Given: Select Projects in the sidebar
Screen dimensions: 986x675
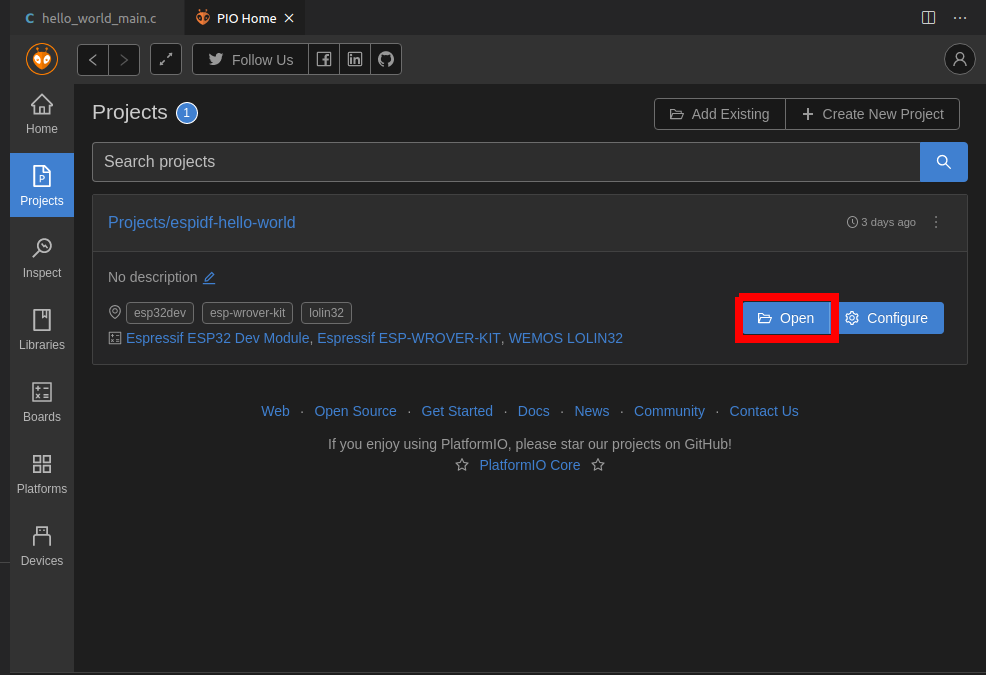Looking at the screenshot, I should [42, 185].
